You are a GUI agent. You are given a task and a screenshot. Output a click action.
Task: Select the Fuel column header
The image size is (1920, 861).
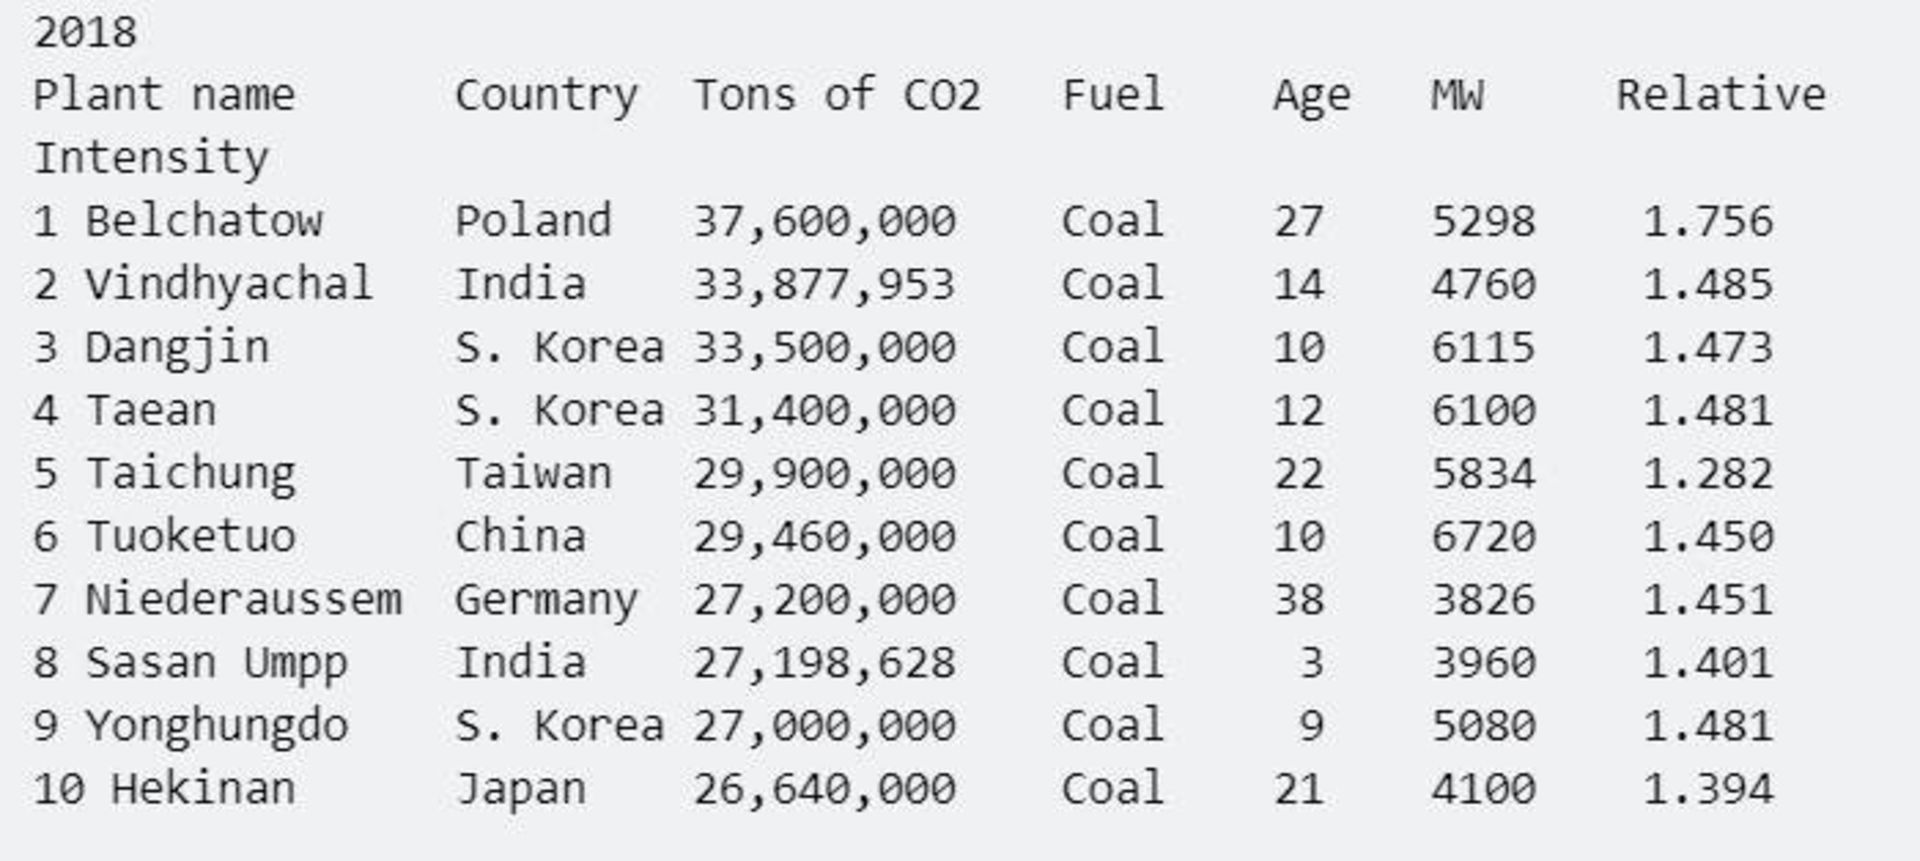tap(1113, 96)
